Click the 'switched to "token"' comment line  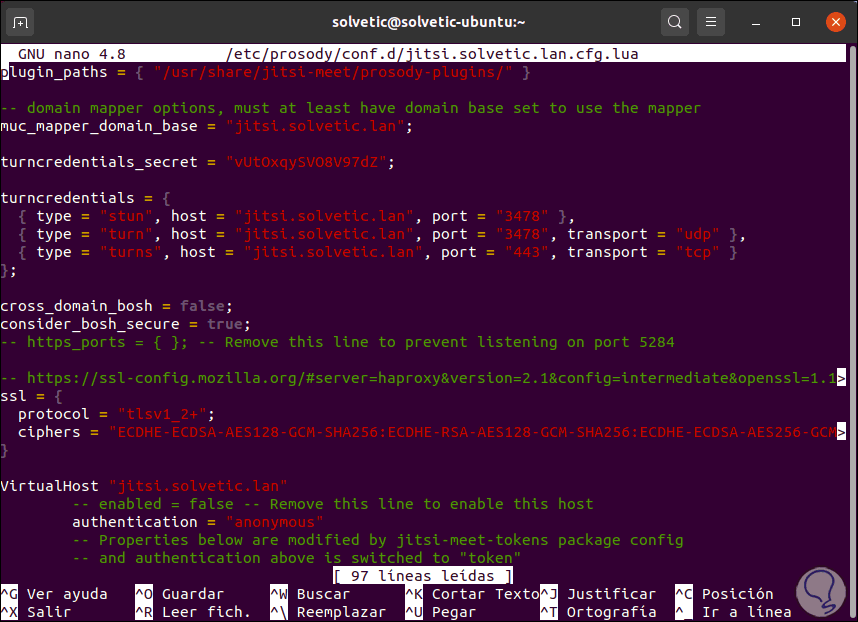[296, 558]
